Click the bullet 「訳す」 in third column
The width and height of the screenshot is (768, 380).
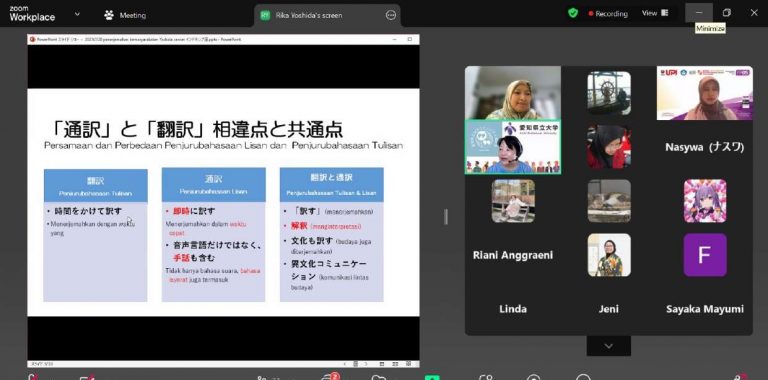click(x=307, y=211)
